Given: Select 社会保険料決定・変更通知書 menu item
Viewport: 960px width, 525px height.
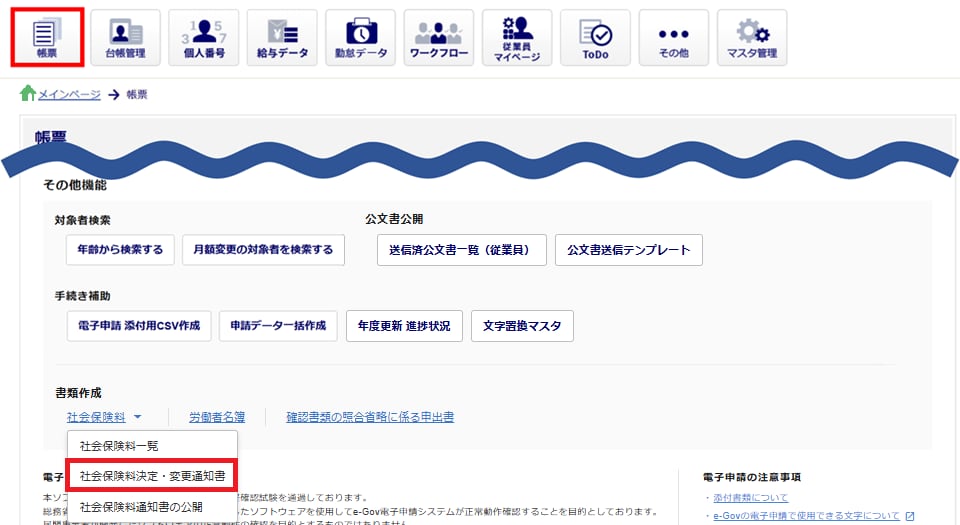Looking at the screenshot, I should coord(151,476).
